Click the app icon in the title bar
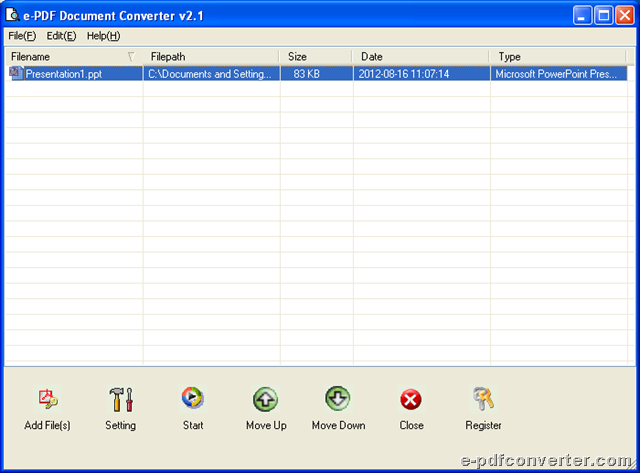640x473 pixels. tap(12, 15)
